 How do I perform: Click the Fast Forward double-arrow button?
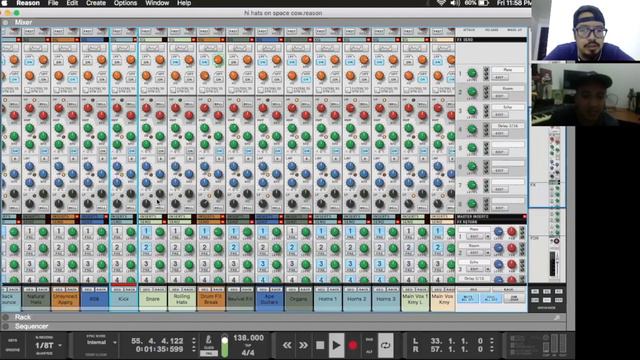303,345
